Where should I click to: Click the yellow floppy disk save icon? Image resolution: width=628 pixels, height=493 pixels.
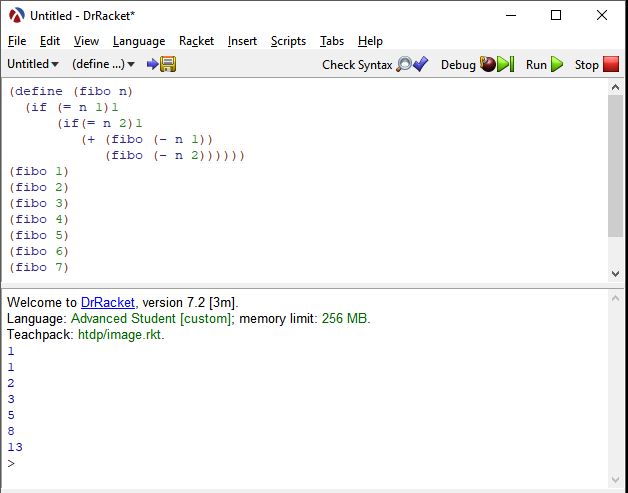[168, 64]
